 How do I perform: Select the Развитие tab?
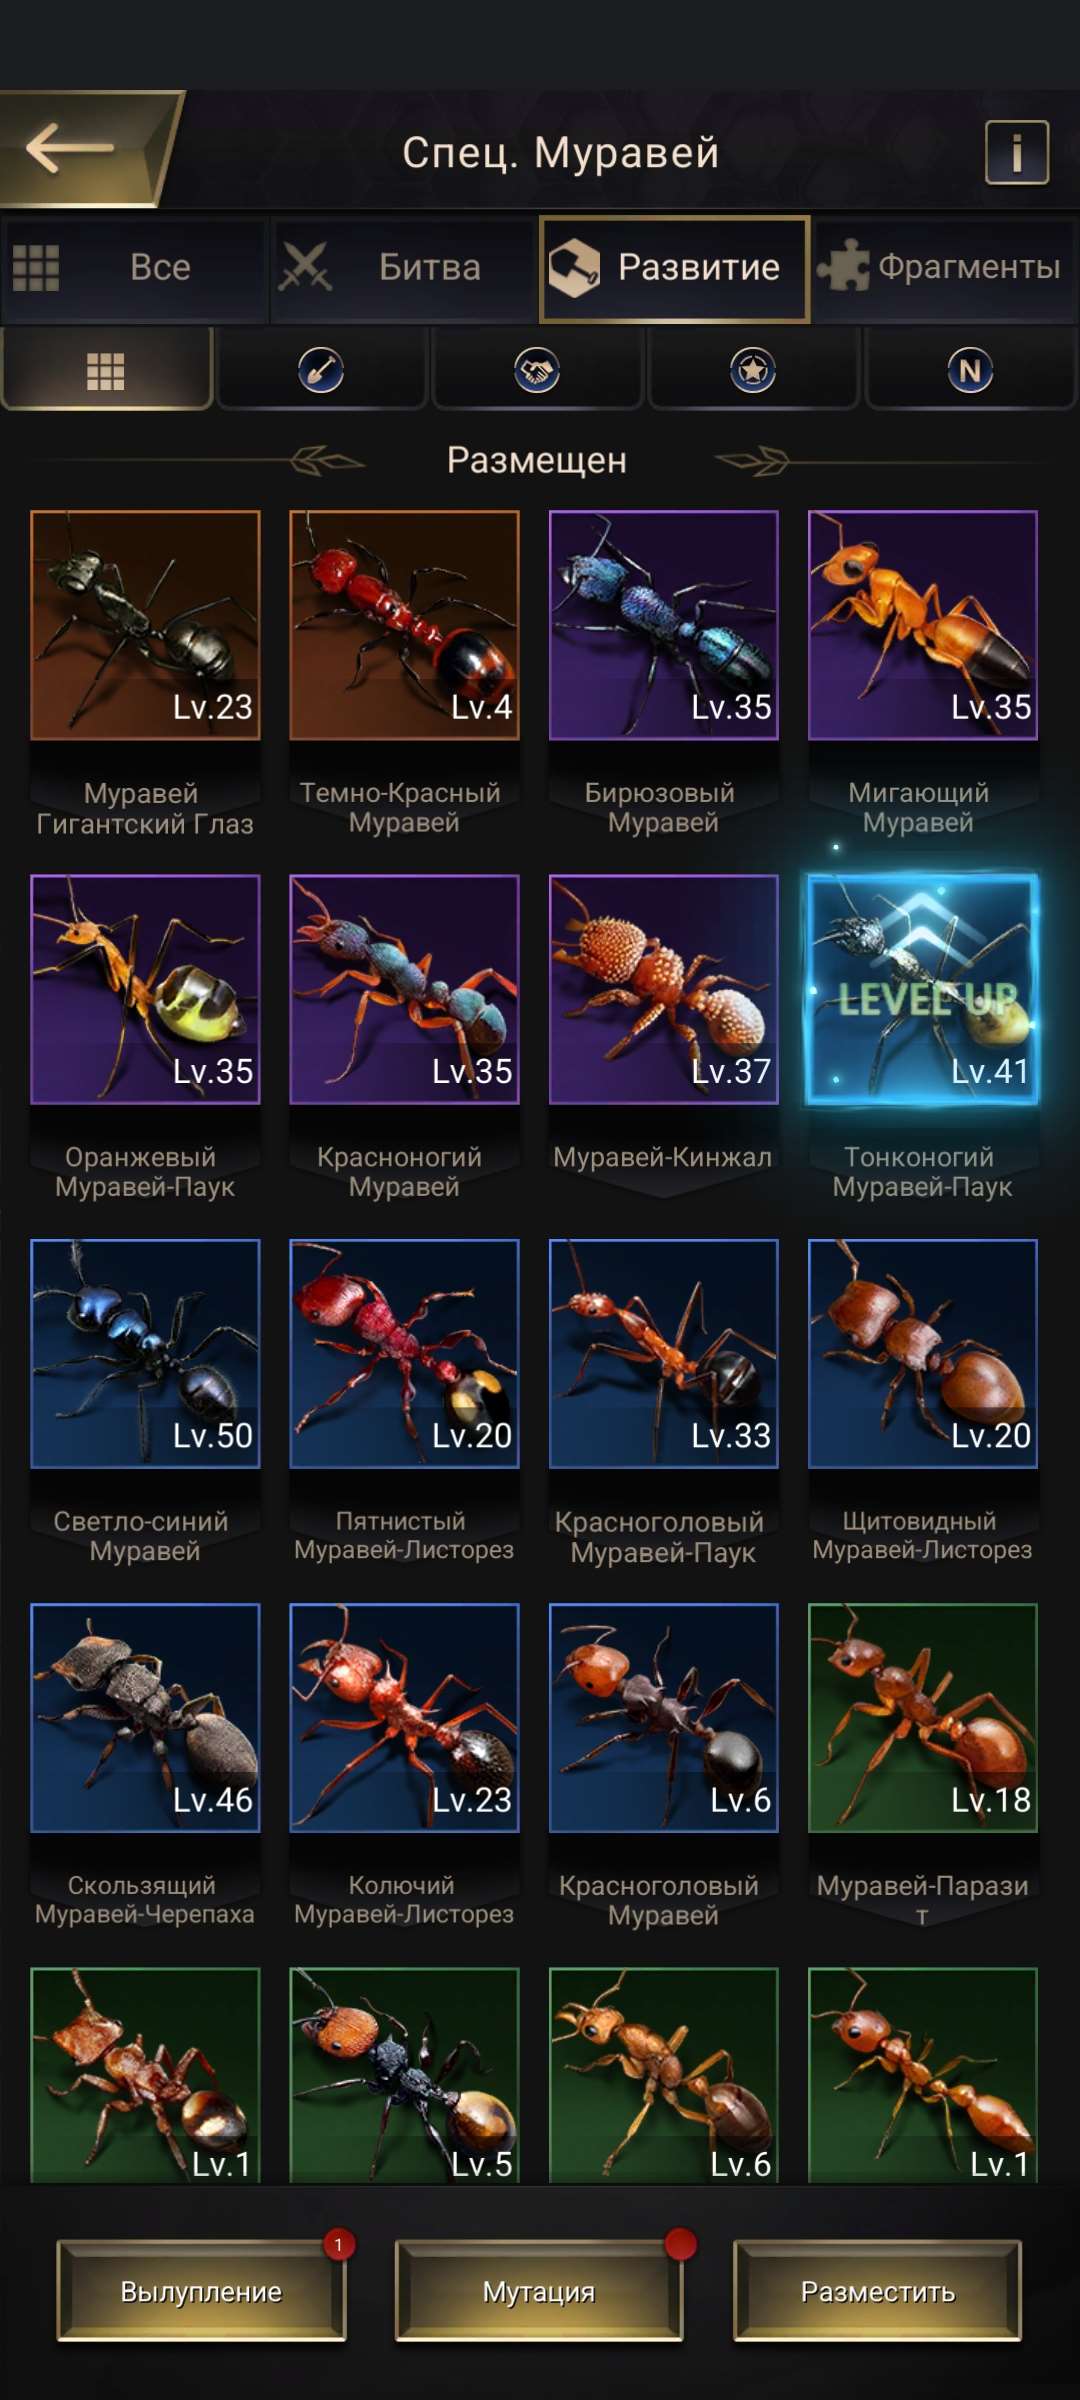click(674, 268)
